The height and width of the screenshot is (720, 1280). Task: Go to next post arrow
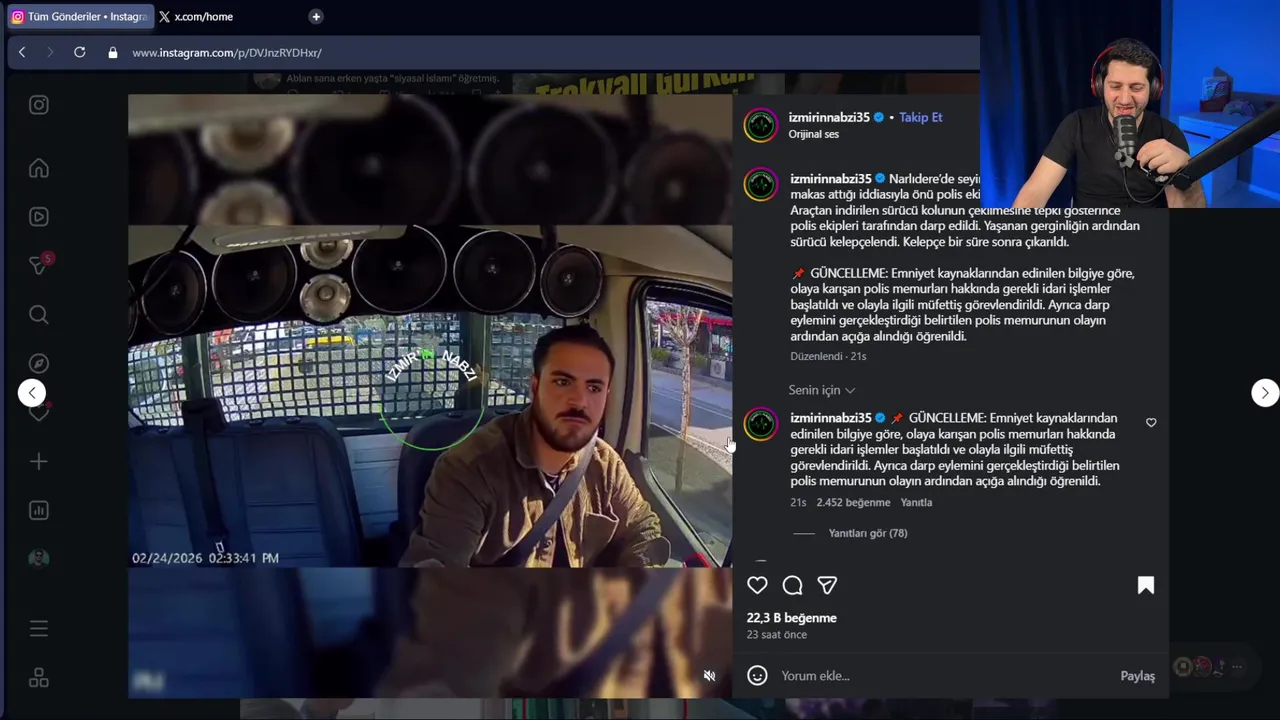click(1265, 393)
